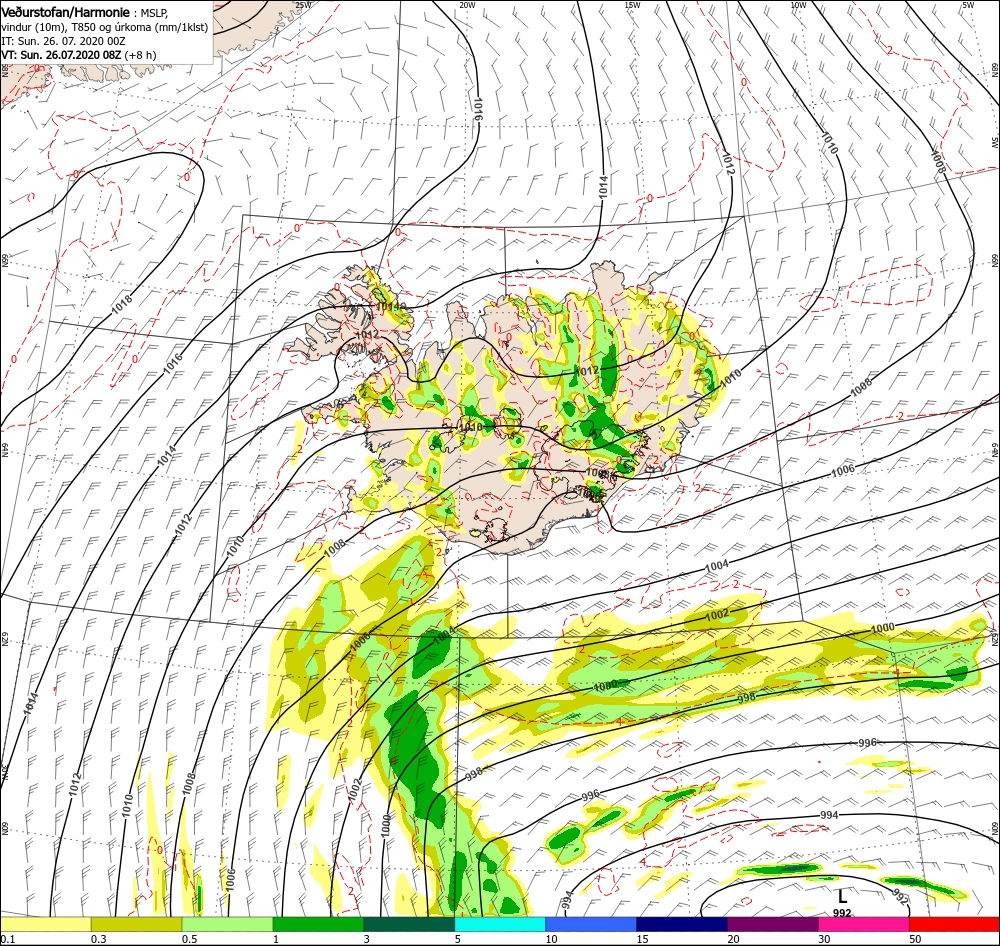1000x946 pixels.
Task: Click the light green 0.5–1 legend block
Action: click(x=227, y=924)
